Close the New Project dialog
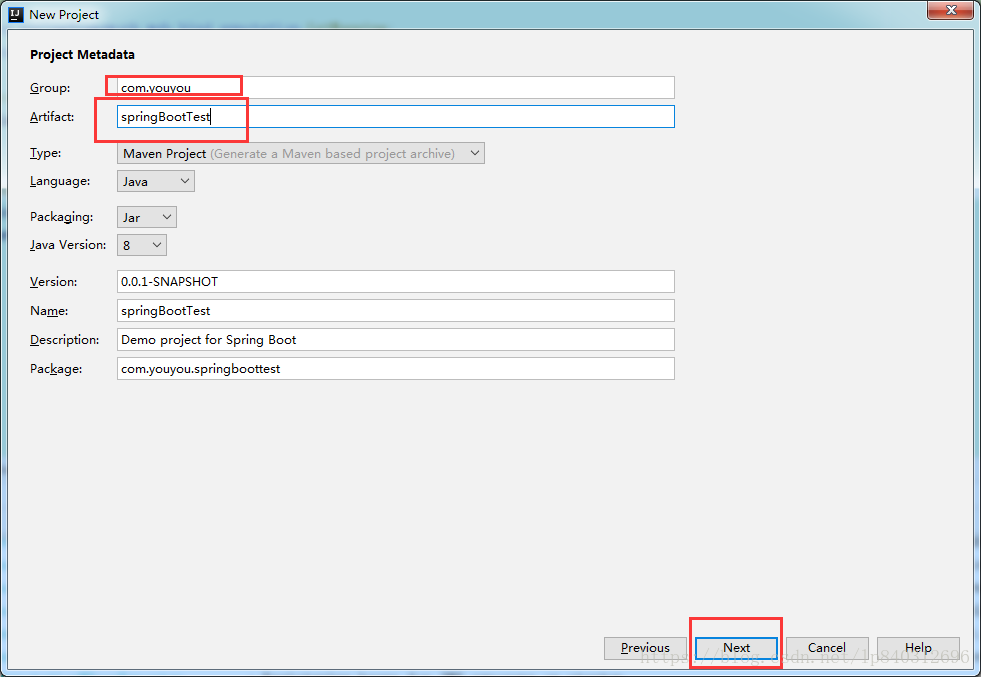 pyautogui.click(x=950, y=10)
